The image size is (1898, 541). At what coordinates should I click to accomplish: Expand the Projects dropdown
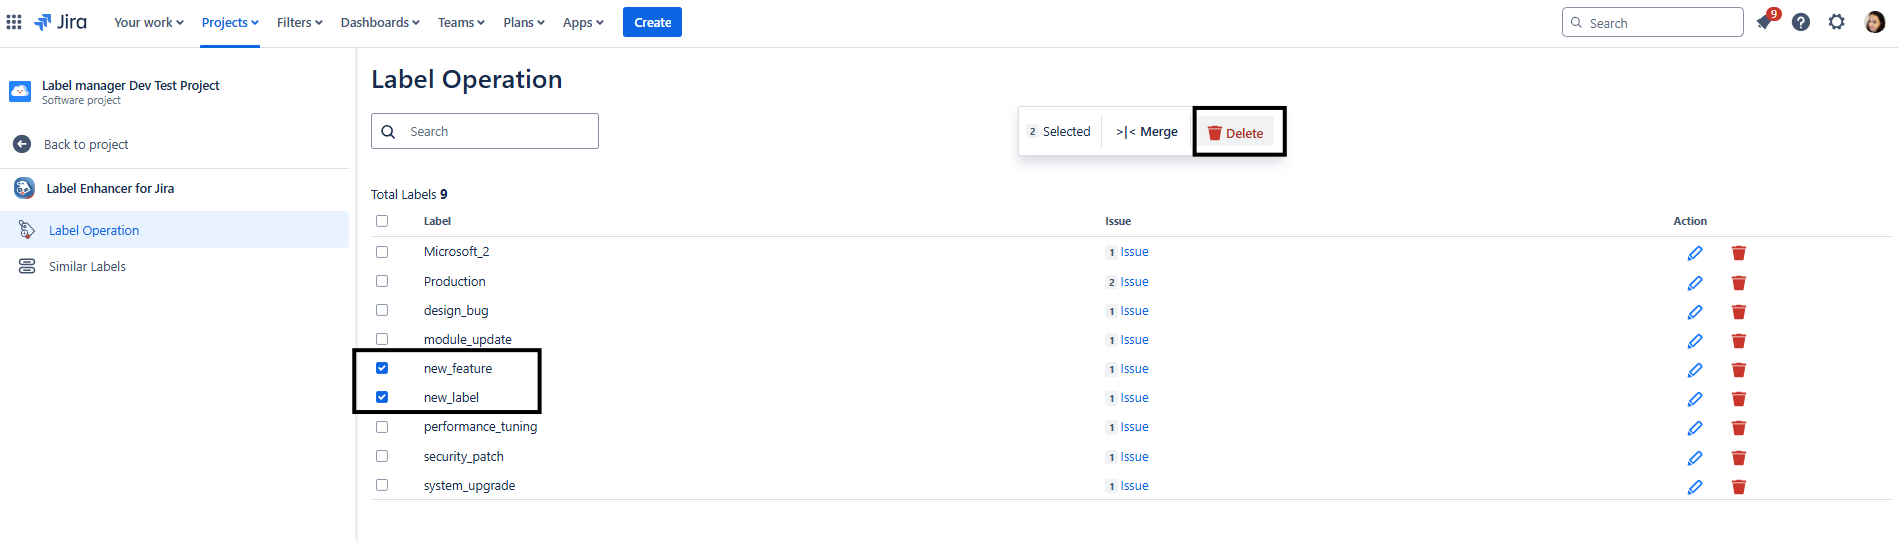[x=230, y=22]
